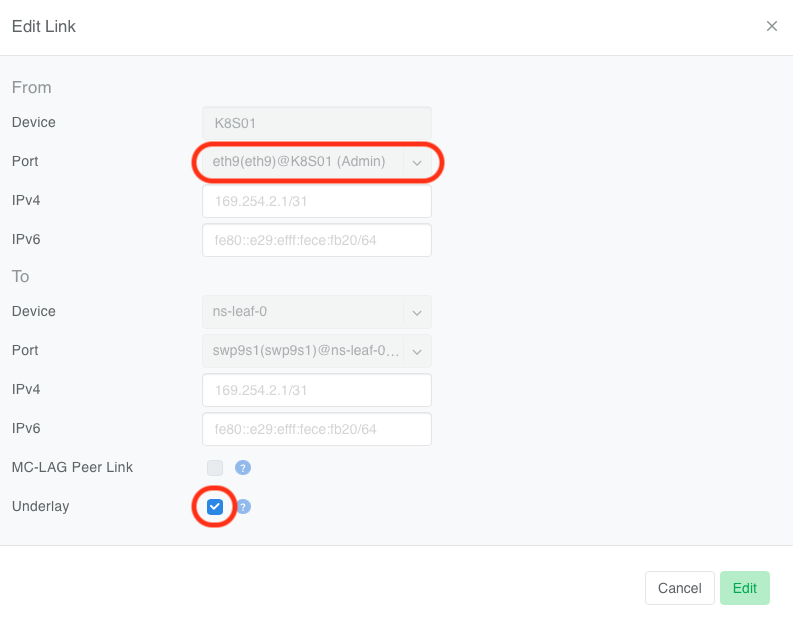Click the From IPv4 address field

click(x=316, y=201)
